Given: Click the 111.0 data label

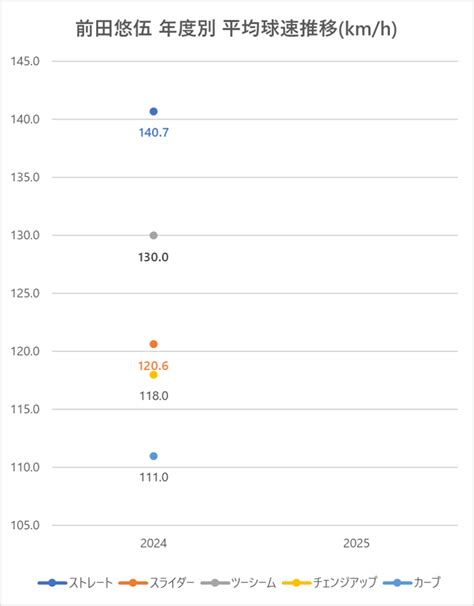Looking at the screenshot, I should (153, 477).
